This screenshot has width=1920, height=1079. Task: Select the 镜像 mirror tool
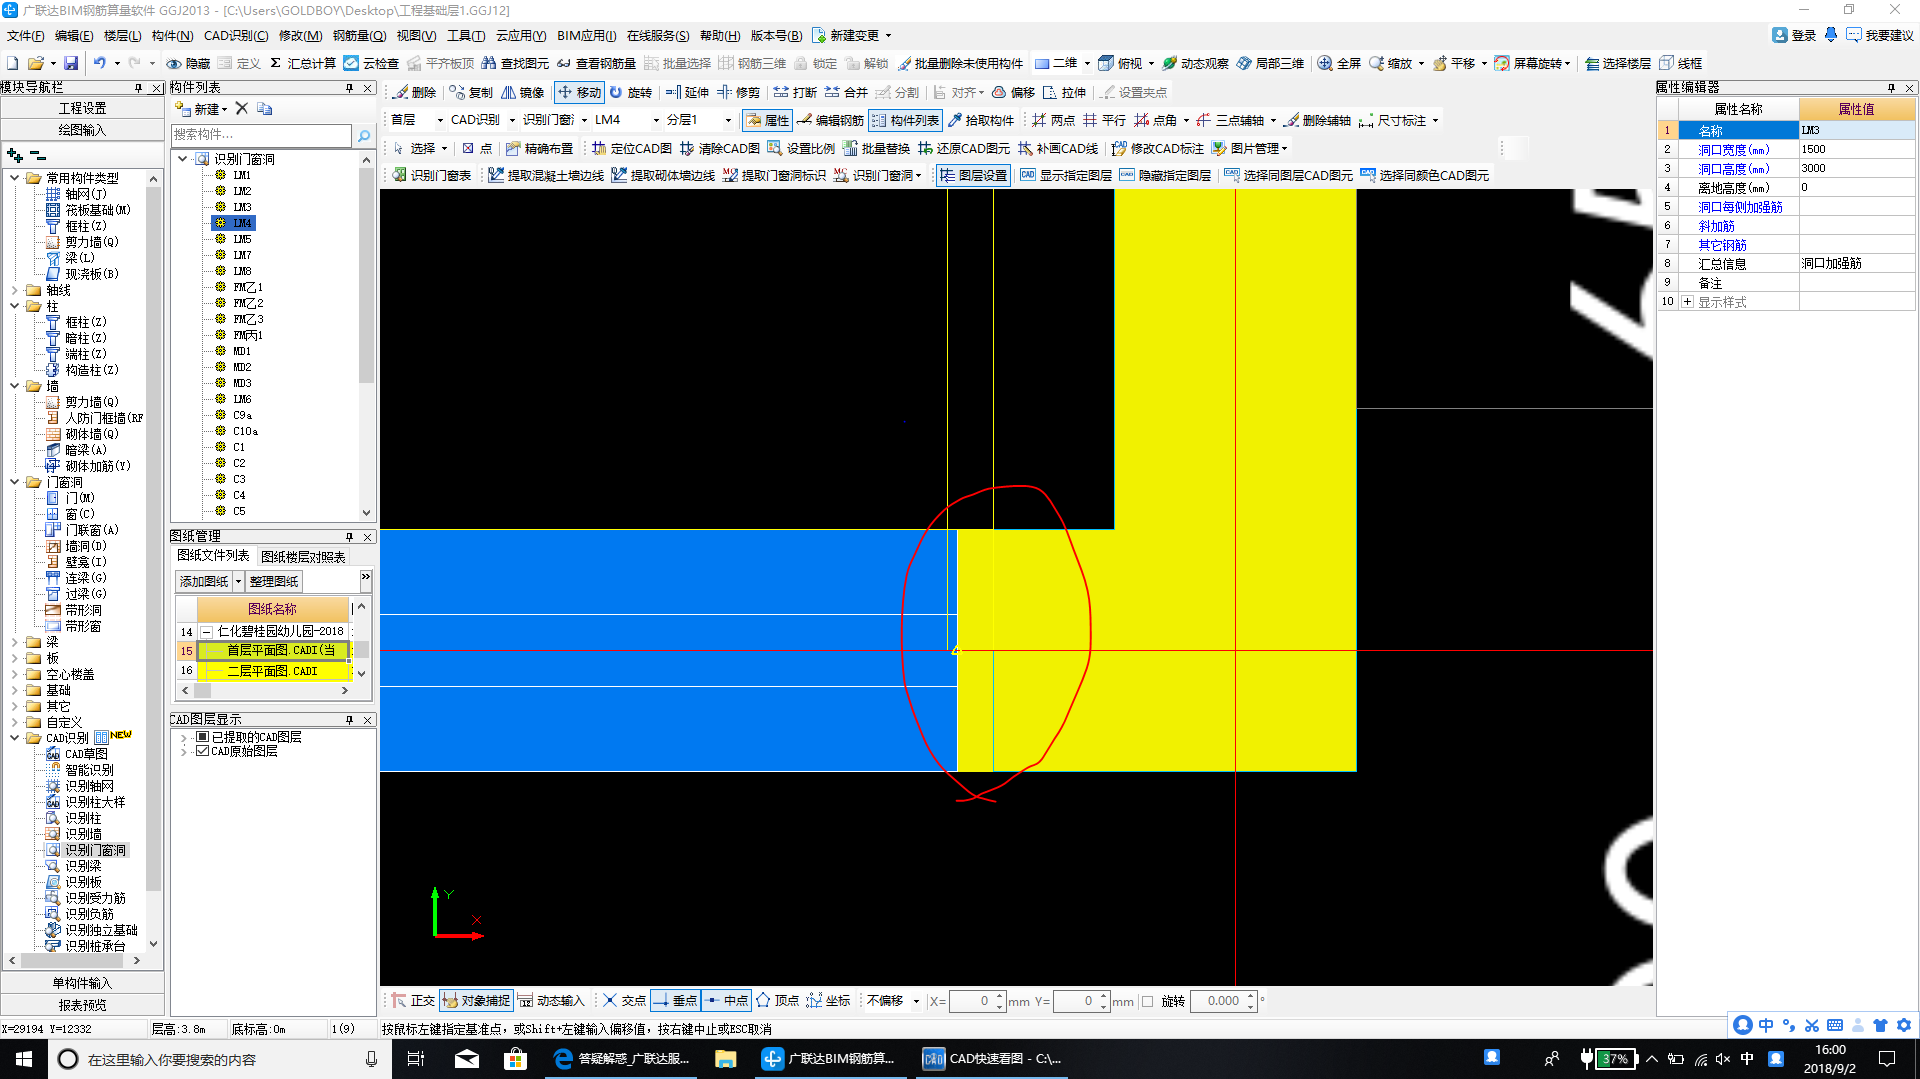coord(522,92)
